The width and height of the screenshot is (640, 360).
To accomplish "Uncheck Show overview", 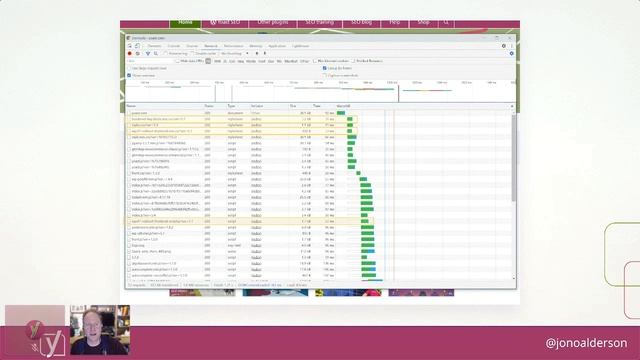I will pyautogui.click(x=129, y=76).
